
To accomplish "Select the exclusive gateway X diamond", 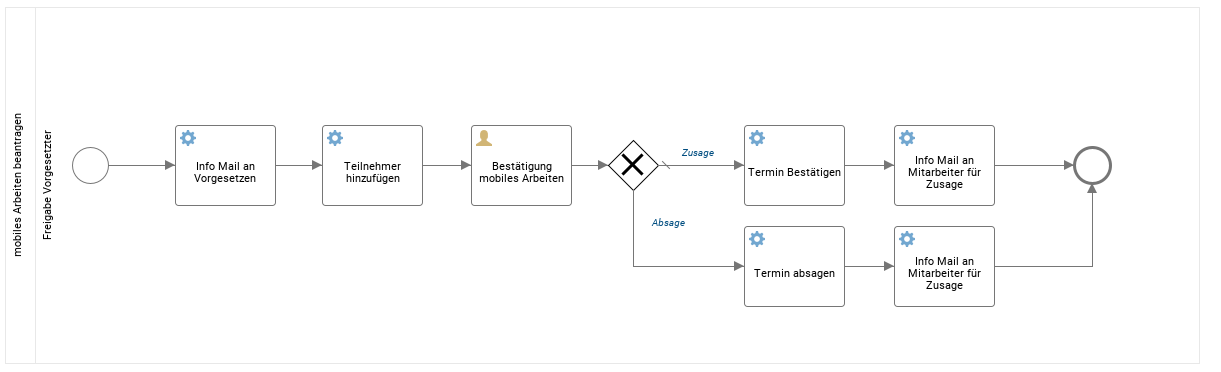I will (633, 165).
